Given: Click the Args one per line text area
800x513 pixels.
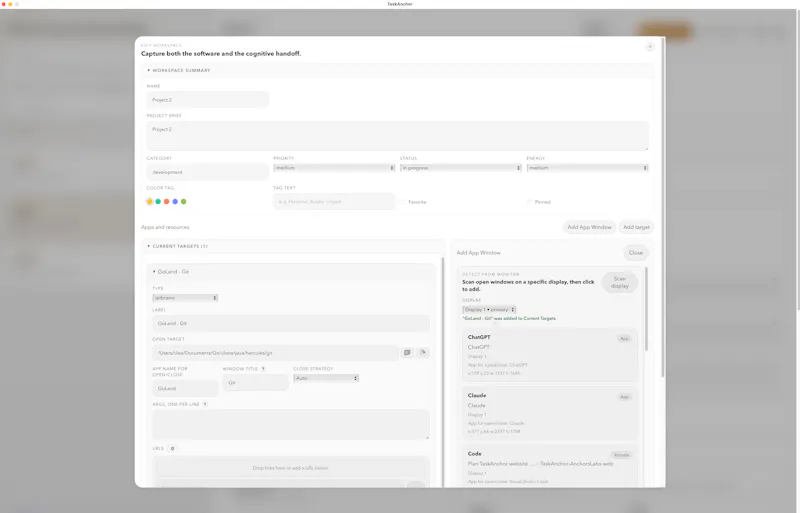Looking at the screenshot, I should pyautogui.click(x=291, y=424).
